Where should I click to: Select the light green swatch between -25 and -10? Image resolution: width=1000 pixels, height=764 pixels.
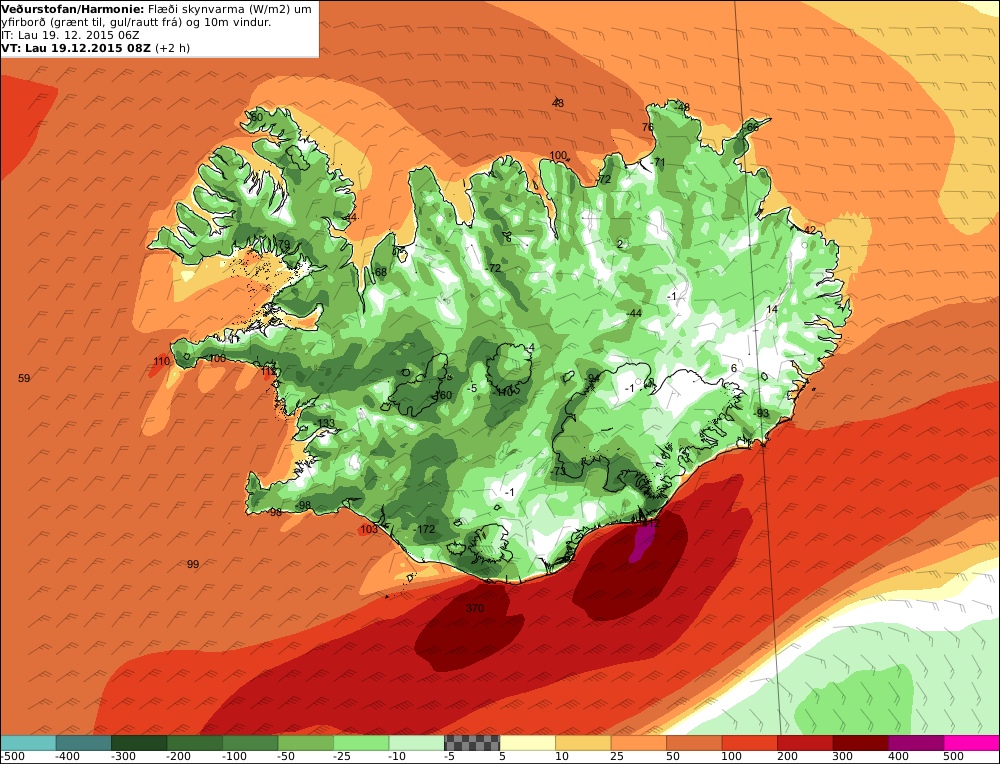click(x=361, y=742)
